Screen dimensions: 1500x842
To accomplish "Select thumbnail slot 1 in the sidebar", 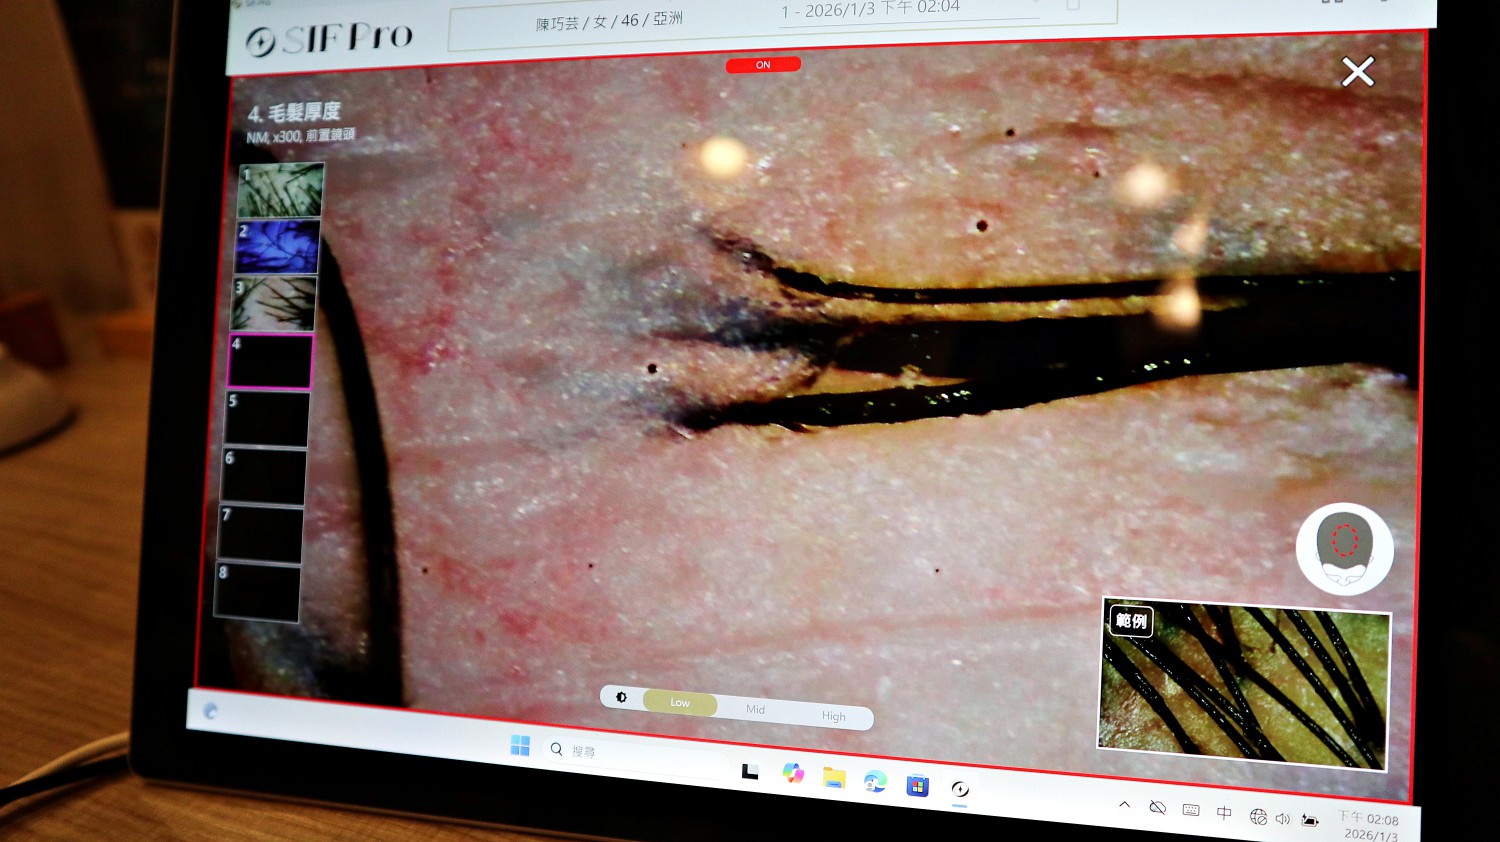I will pos(281,190).
